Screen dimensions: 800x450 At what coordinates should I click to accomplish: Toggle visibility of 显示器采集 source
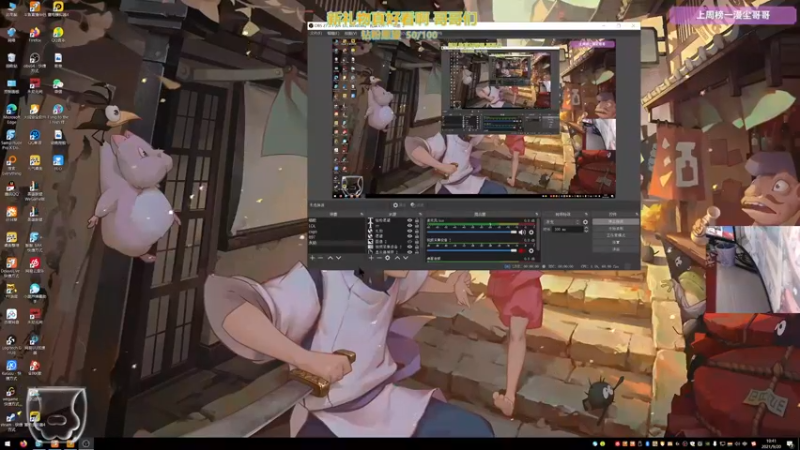[410, 252]
